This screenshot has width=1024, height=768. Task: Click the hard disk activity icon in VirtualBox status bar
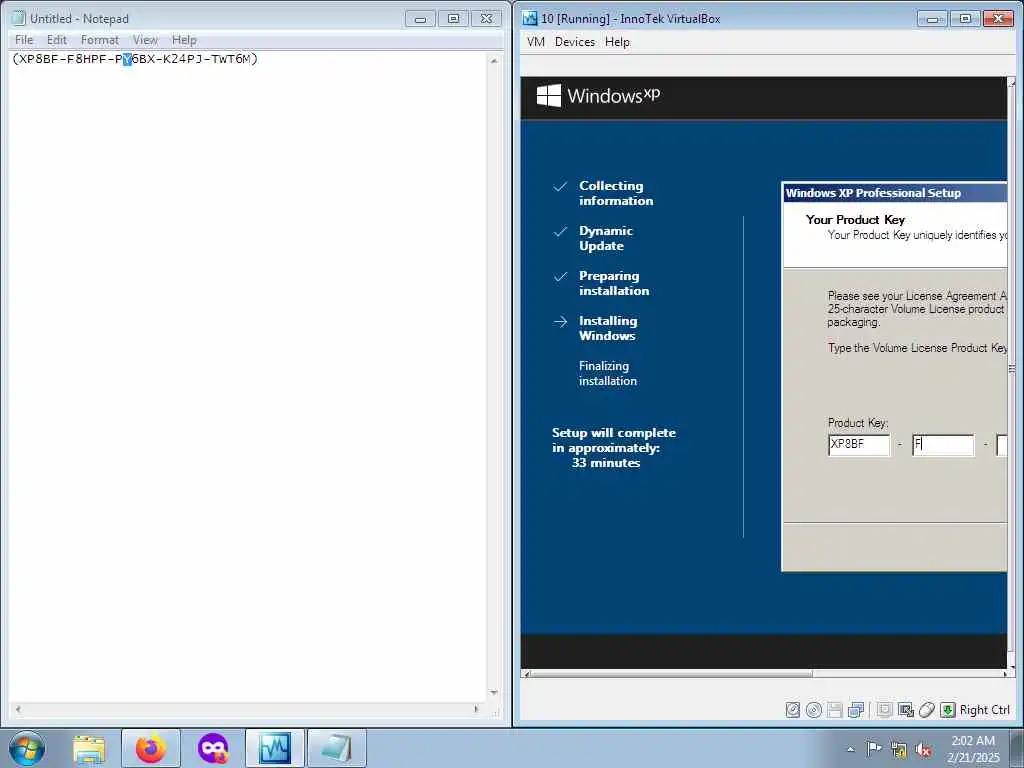[x=793, y=710]
